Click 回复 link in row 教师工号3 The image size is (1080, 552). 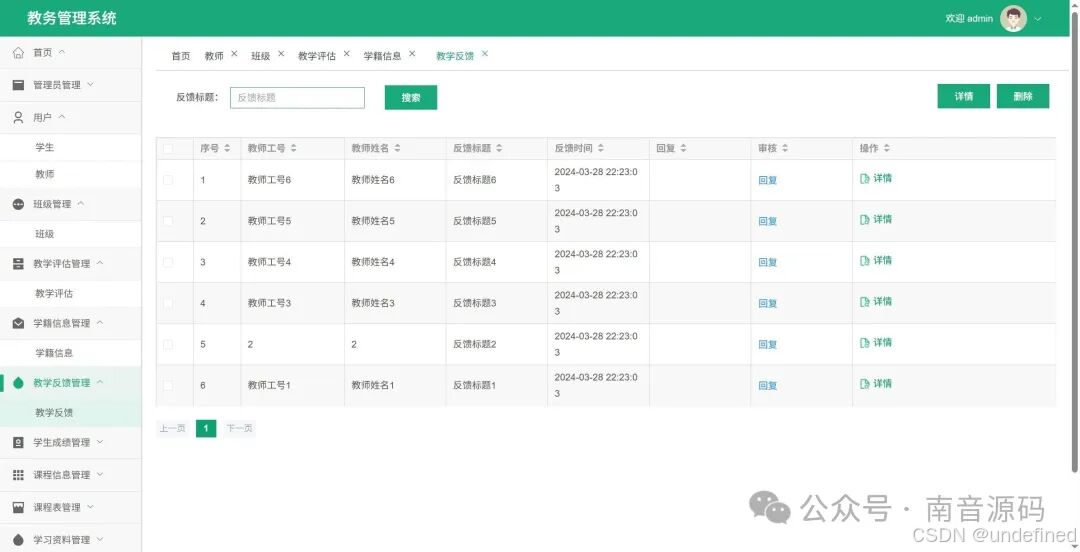767,304
